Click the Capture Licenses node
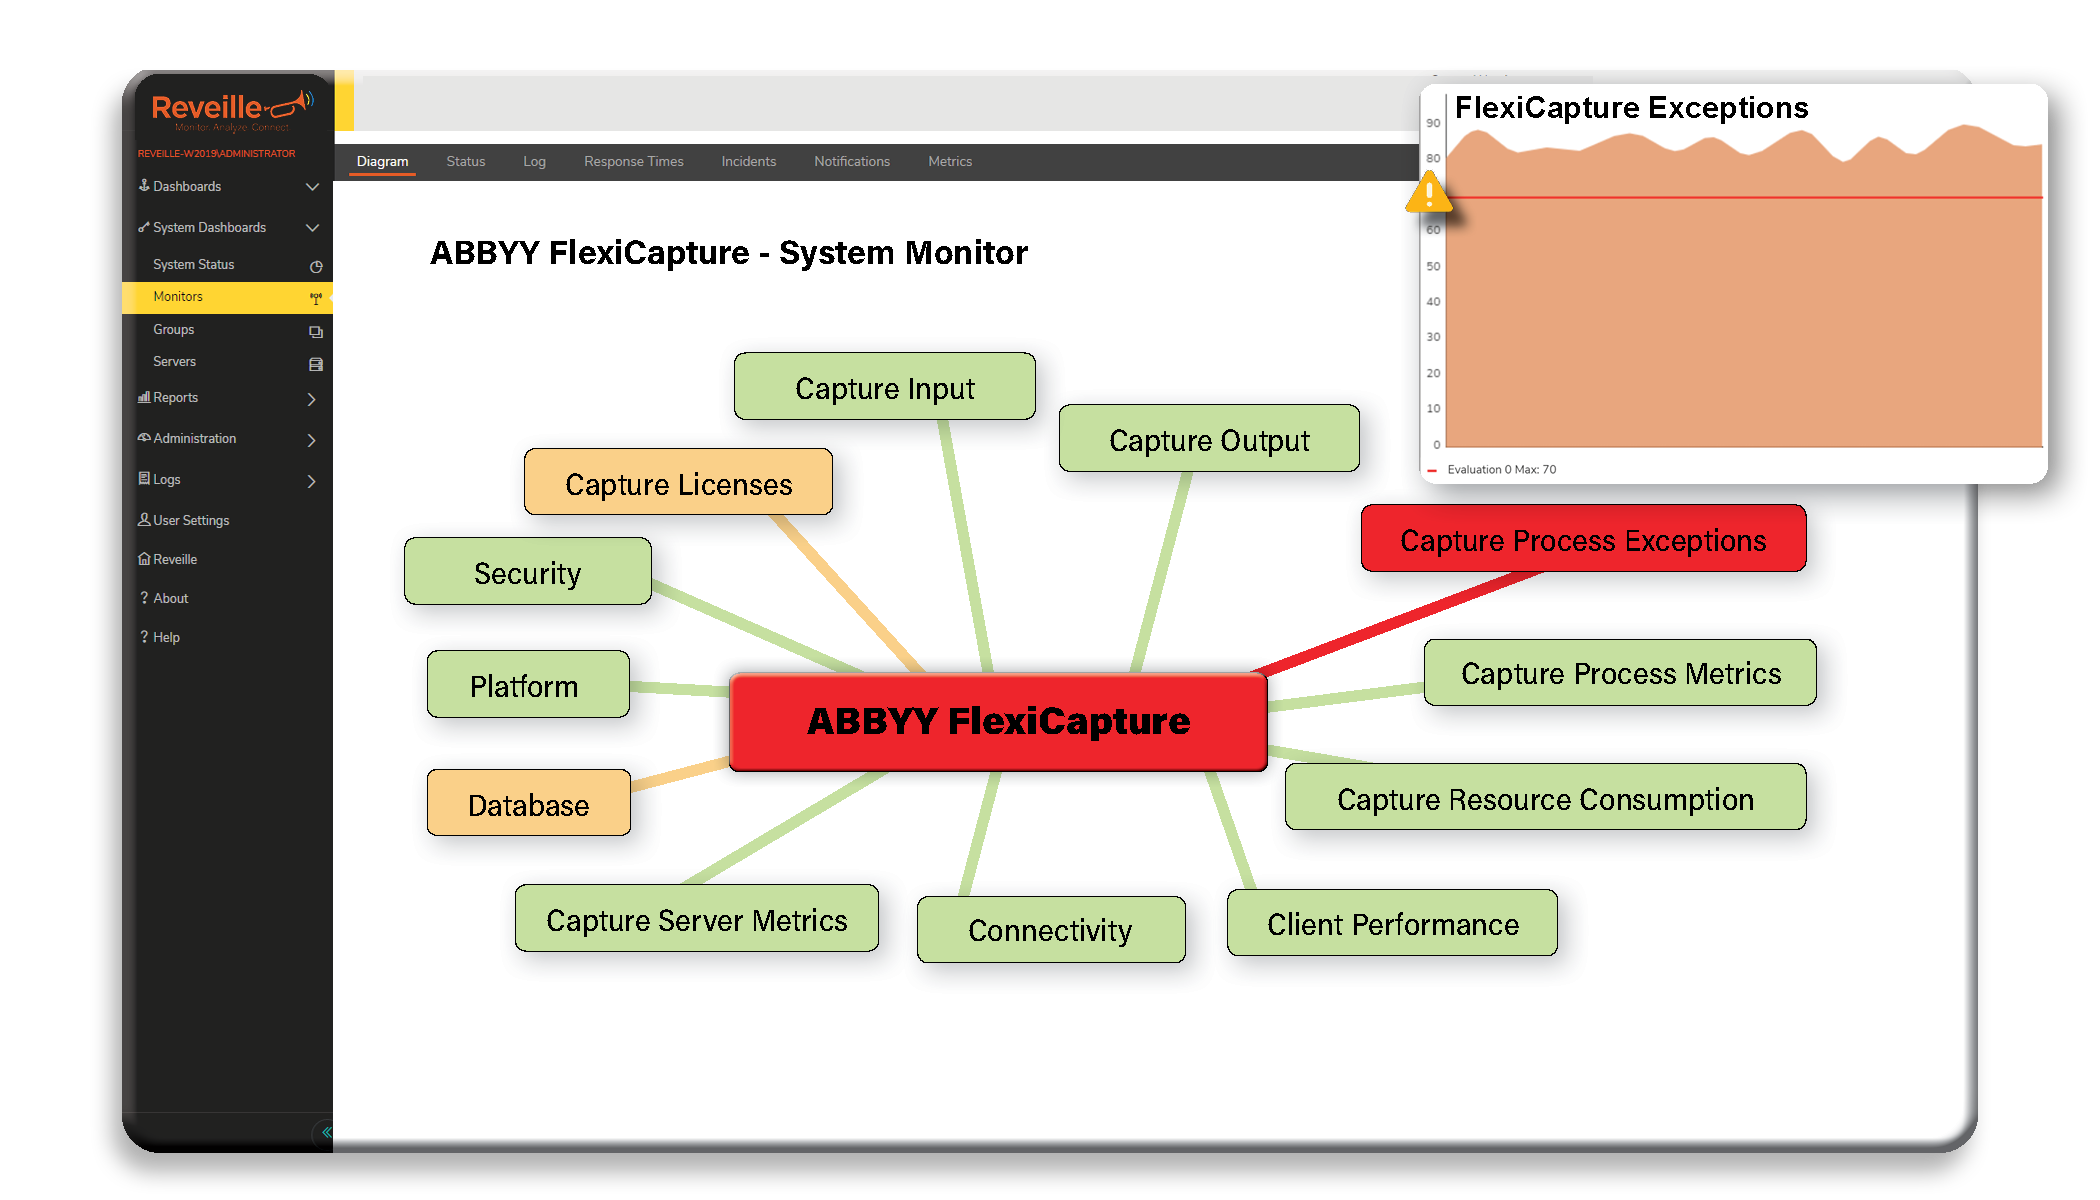The width and height of the screenshot is (2100, 1200). pyautogui.click(x=678, y=483)
